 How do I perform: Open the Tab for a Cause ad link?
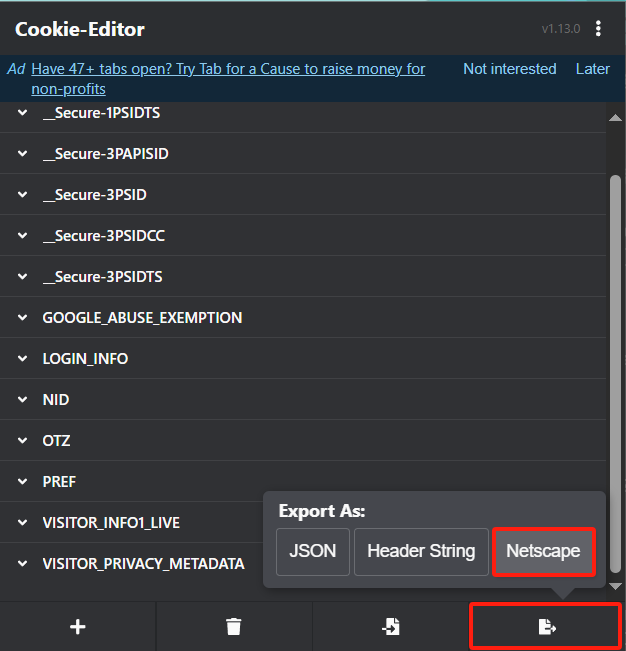coord(228,79)
